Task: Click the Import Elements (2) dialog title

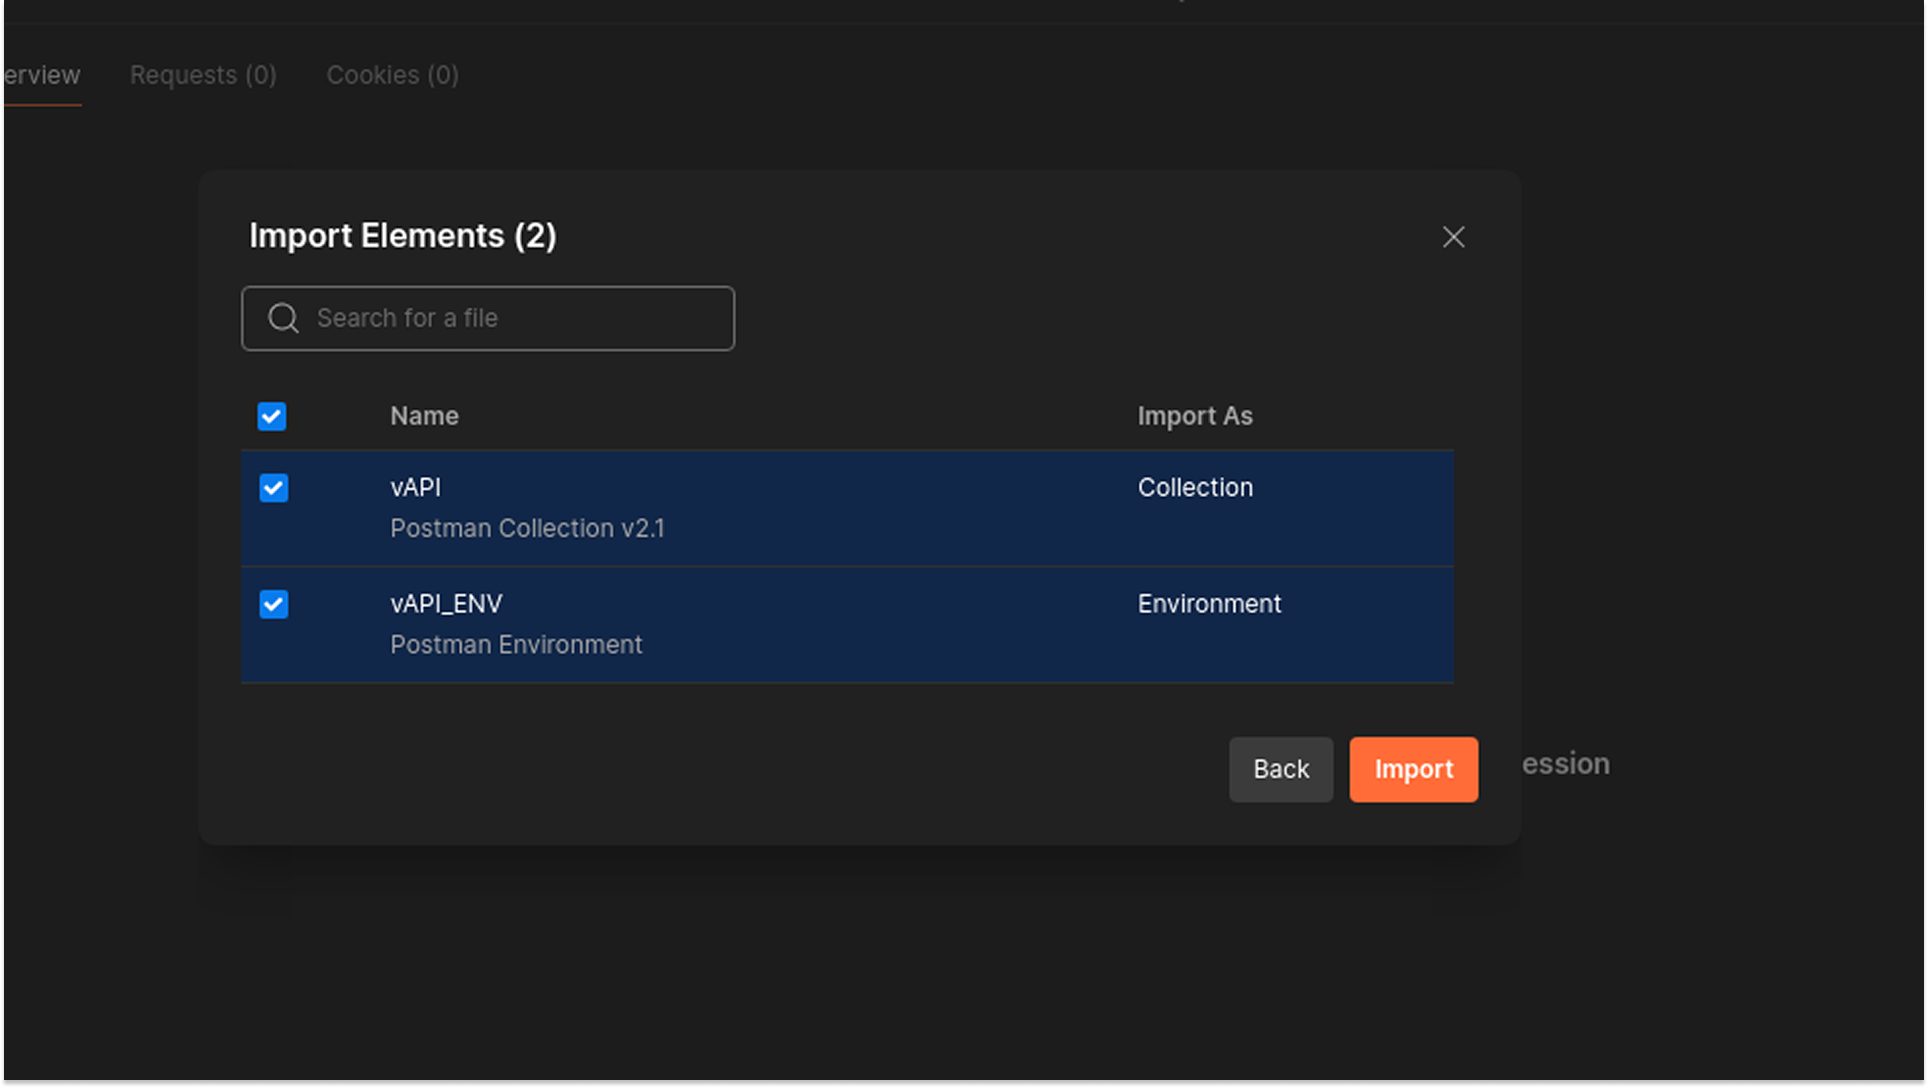Action: [x=403, y=236]
